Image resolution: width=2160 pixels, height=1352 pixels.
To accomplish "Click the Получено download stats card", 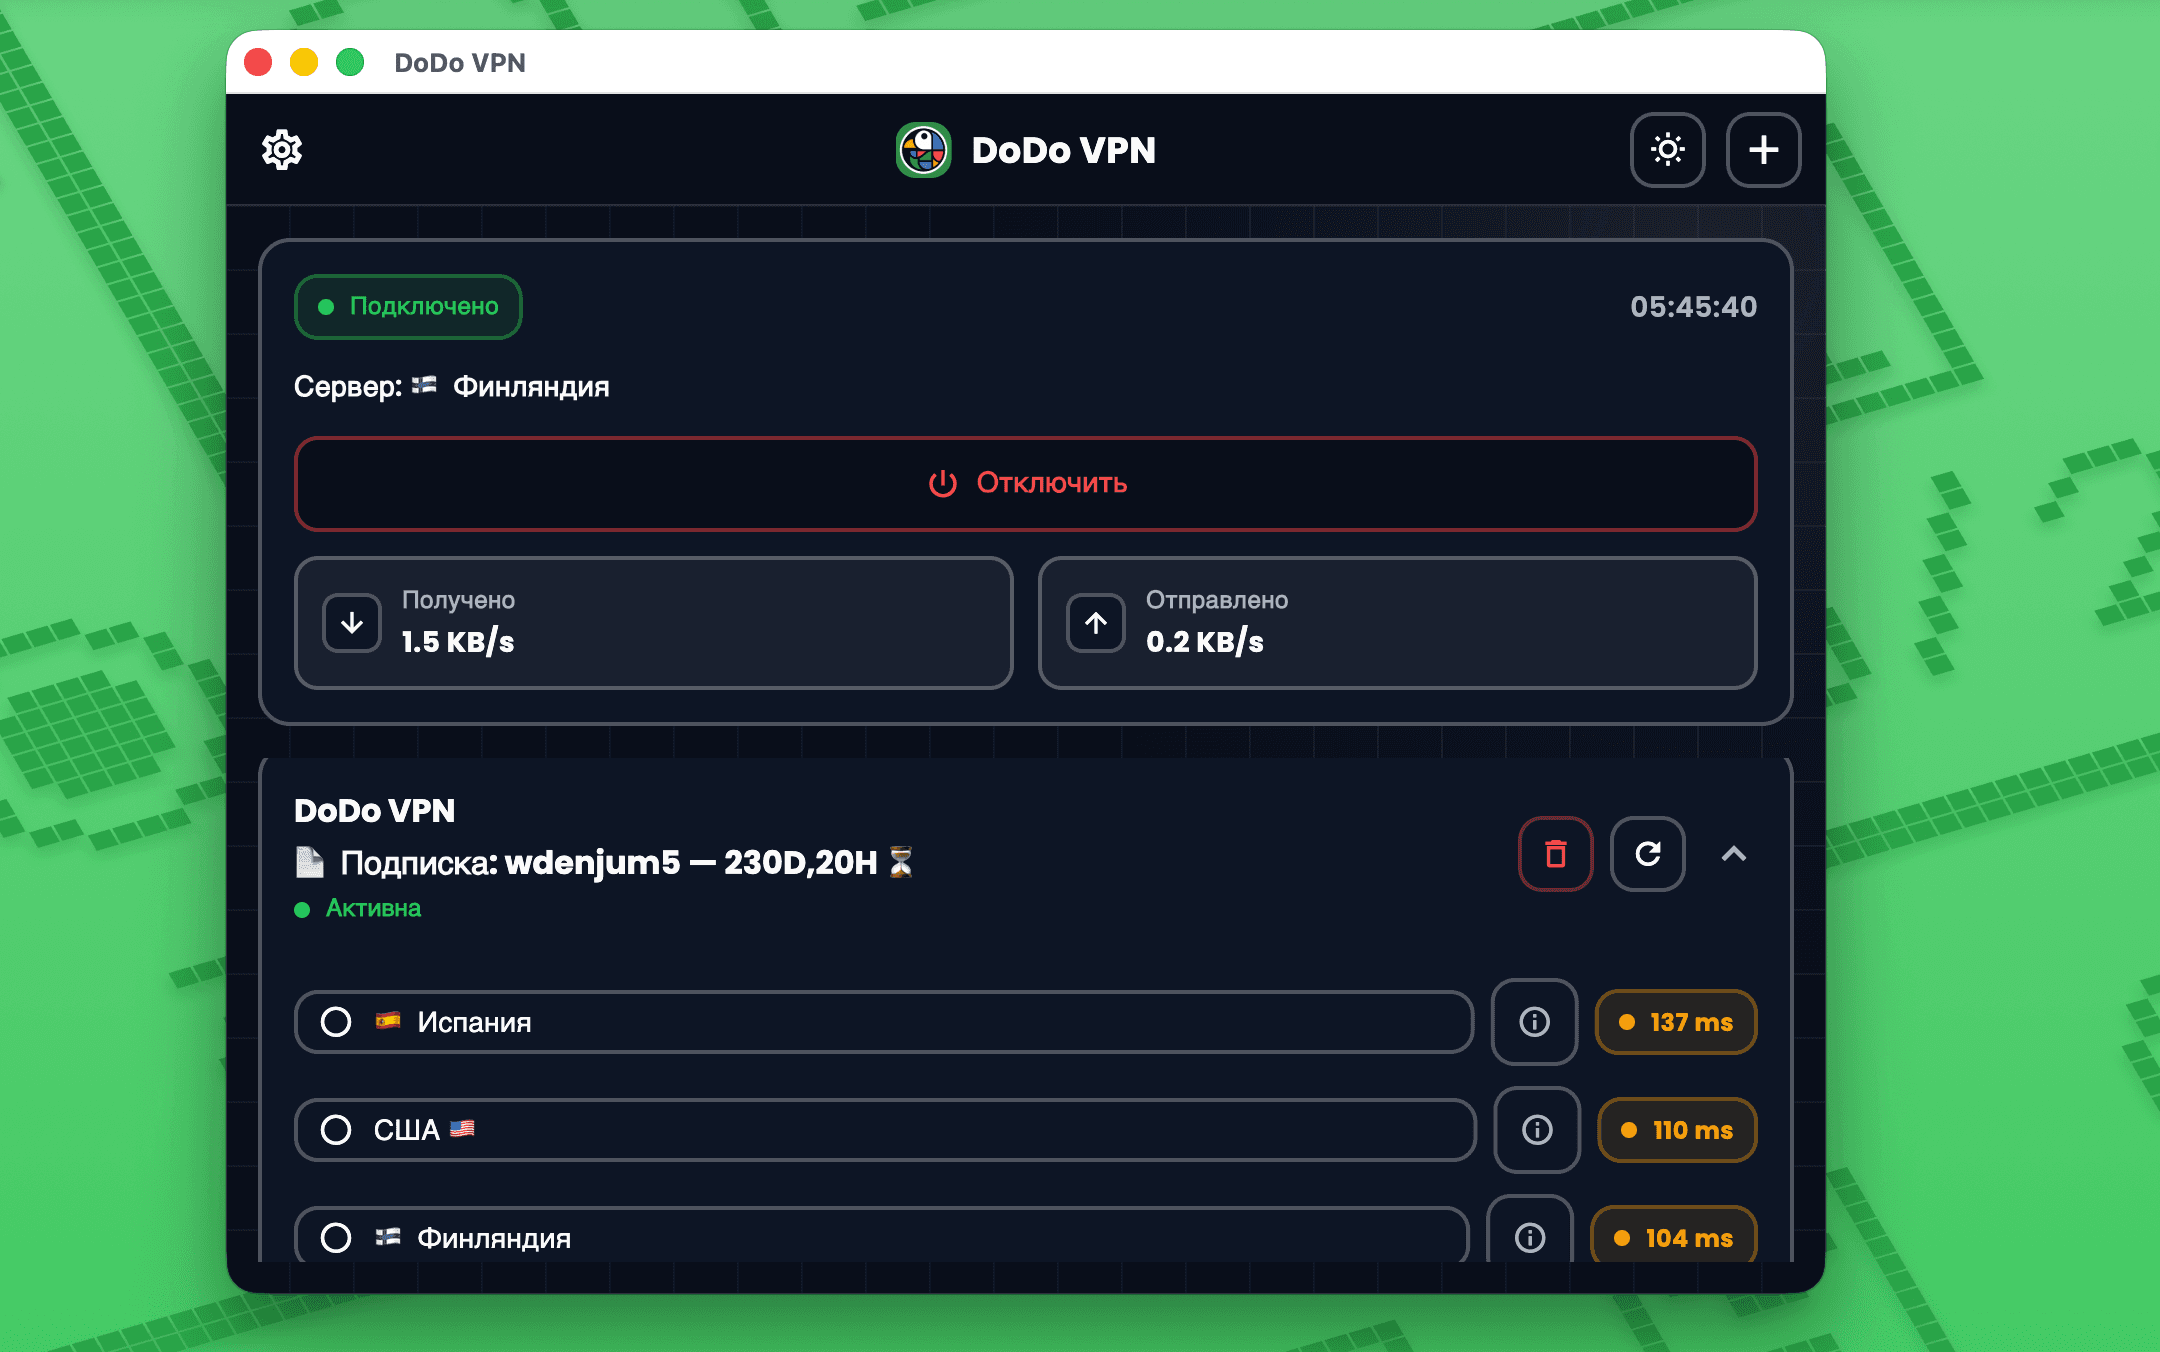I will tap(654, 623).
